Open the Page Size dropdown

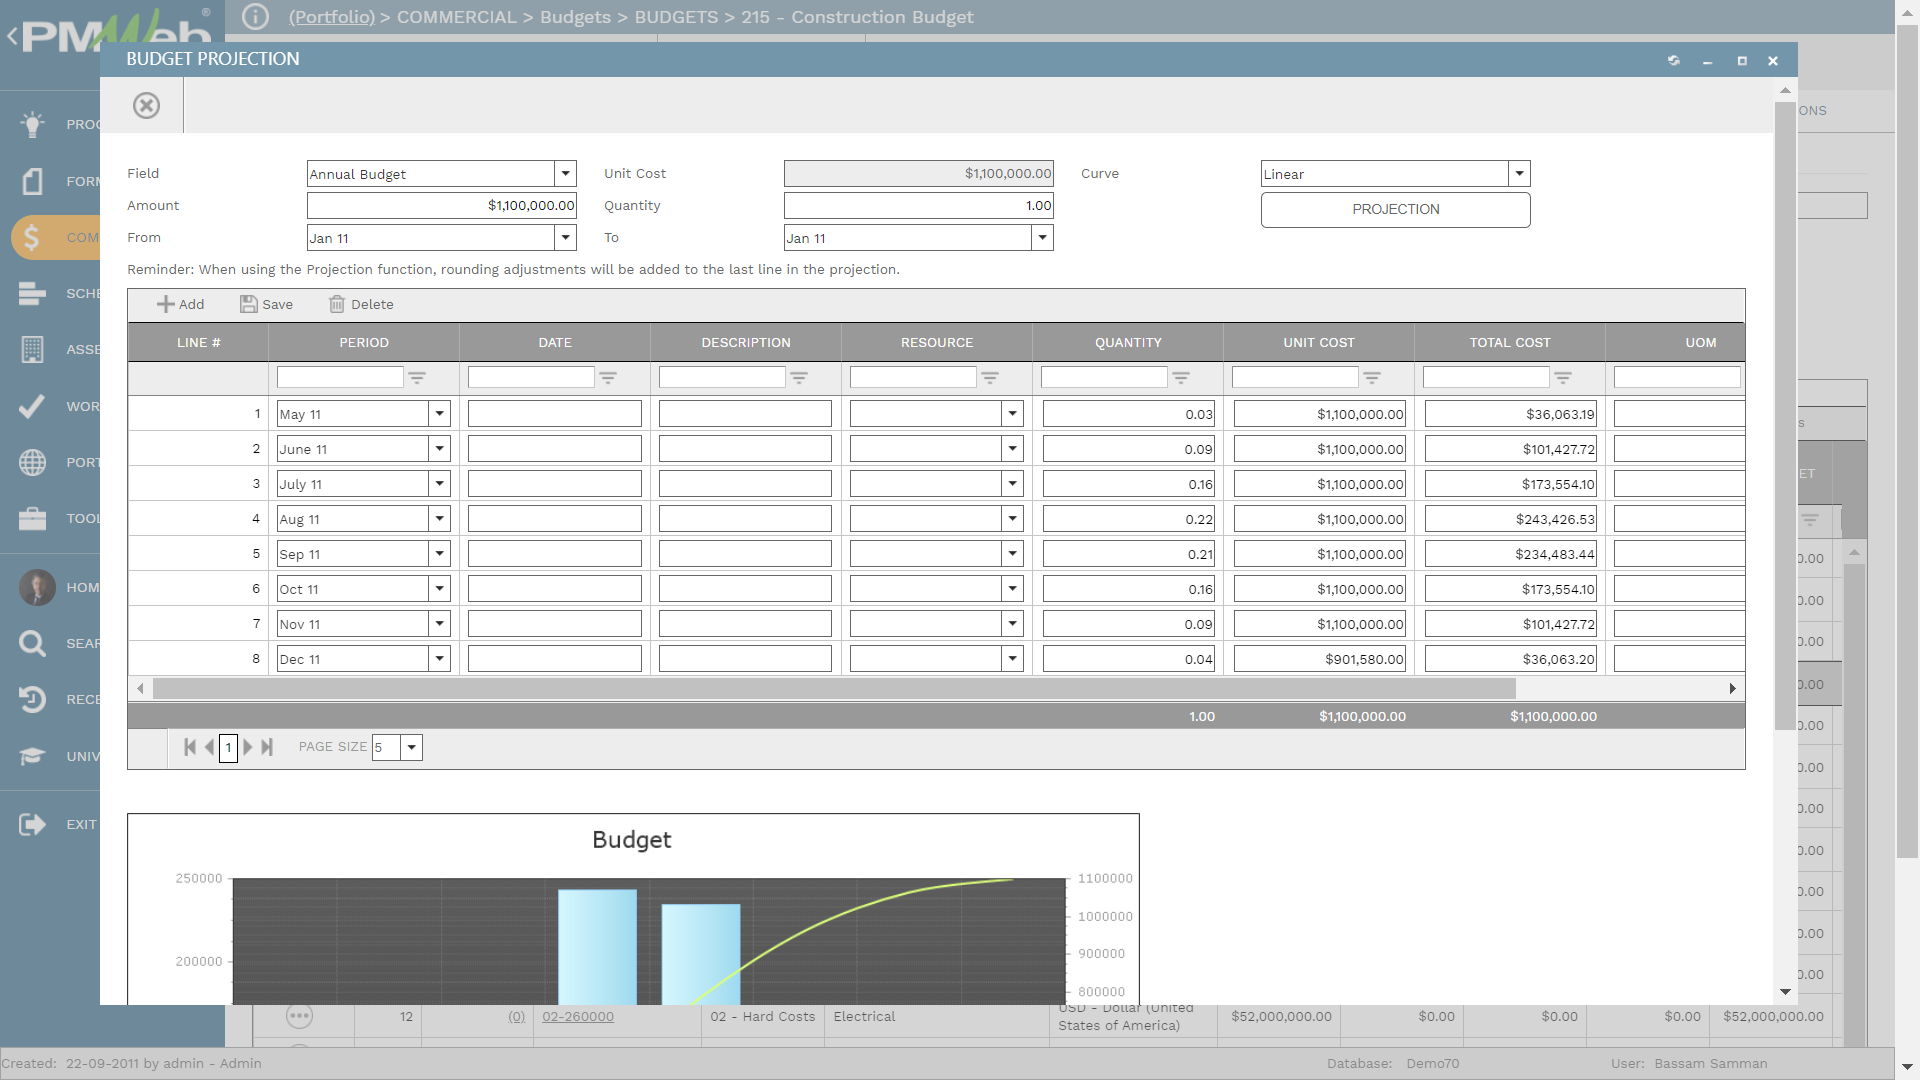(x=411, y=747)
